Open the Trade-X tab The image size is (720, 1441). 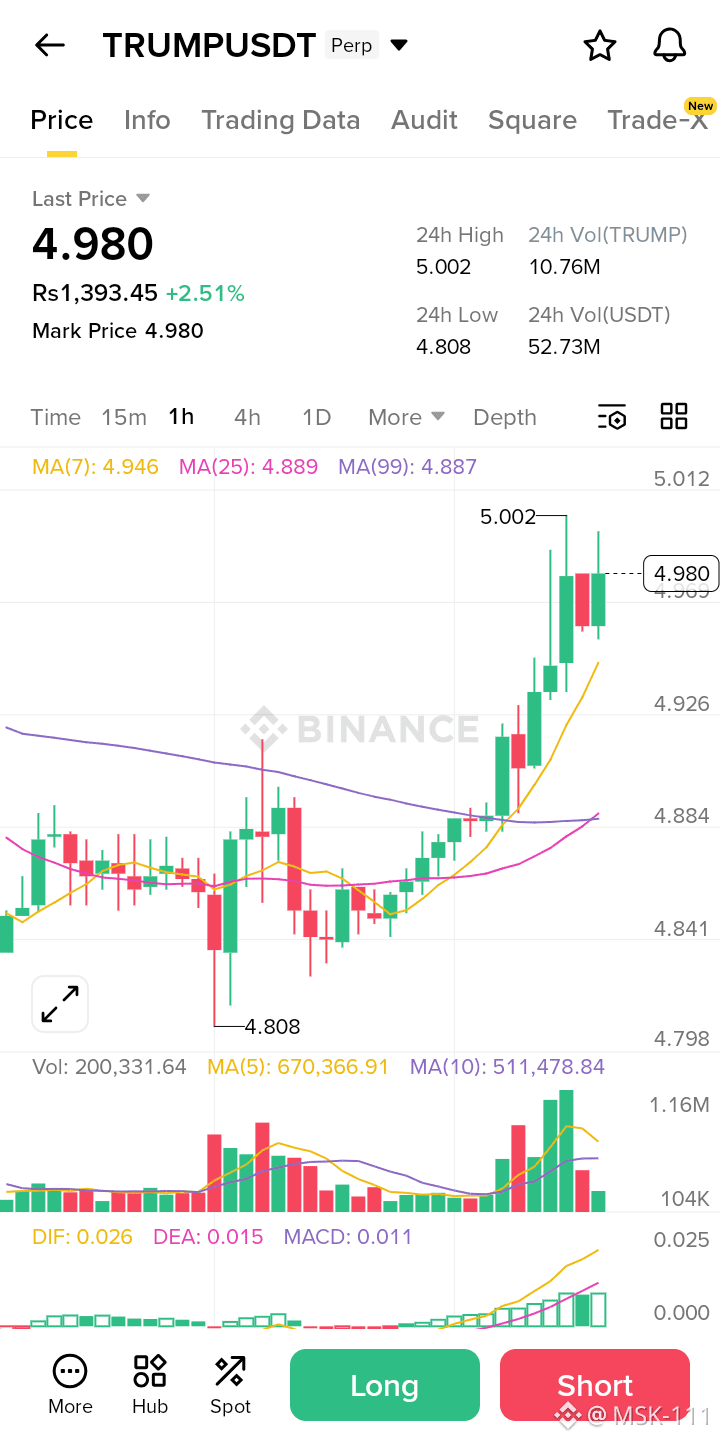pos(657,120)
